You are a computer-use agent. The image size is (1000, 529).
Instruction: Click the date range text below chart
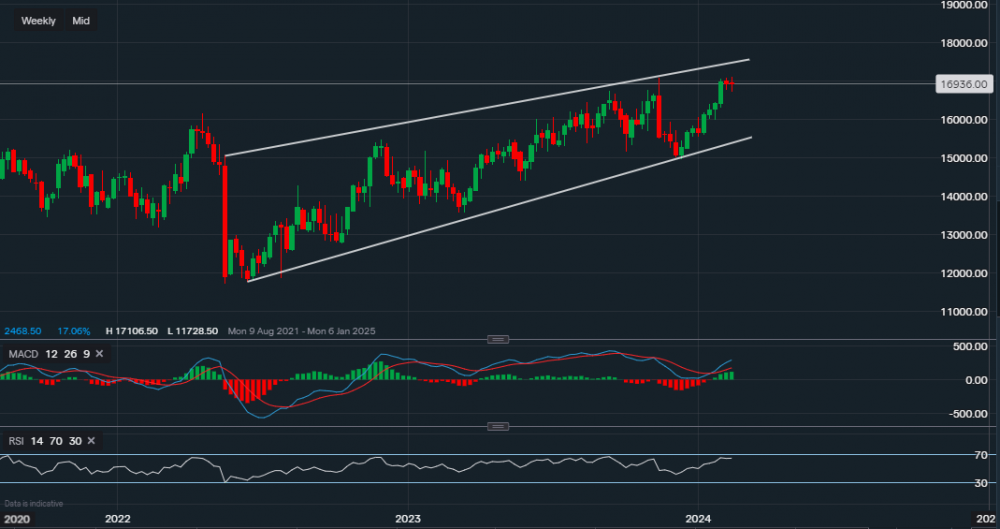click(300, 330)
